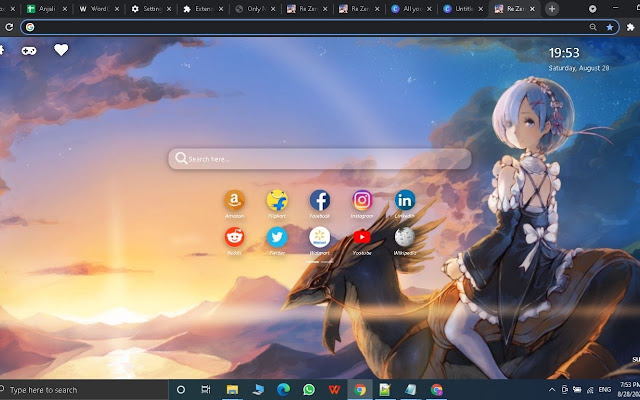640x400 pixels.
Task: Click the 'Search here...' box
Action: point(320,159)
